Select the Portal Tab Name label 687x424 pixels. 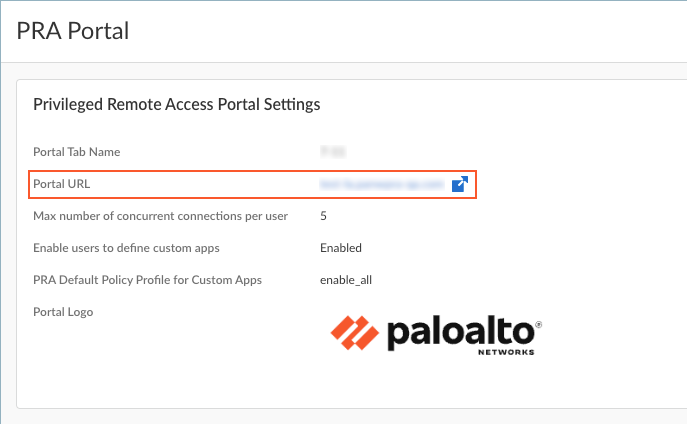[76, 152]
